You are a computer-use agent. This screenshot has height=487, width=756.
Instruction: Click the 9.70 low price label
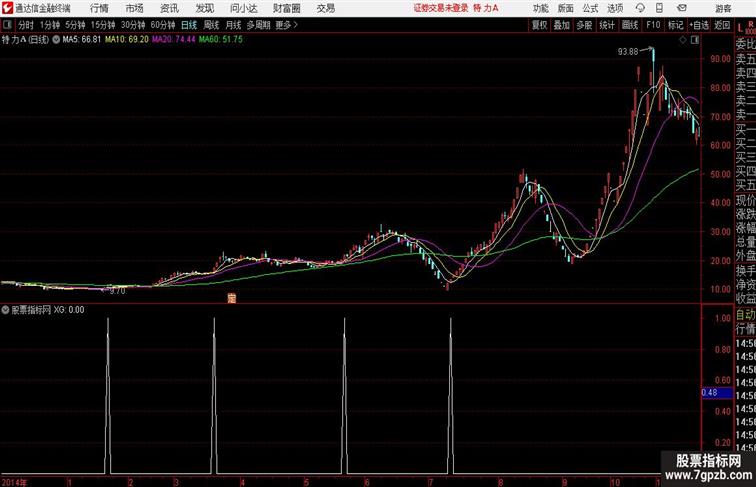[x=117, y=291]
